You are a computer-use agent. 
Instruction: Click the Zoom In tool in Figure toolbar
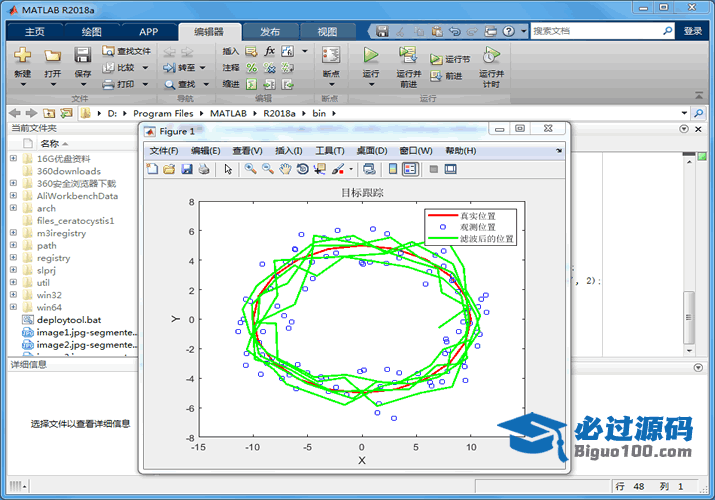[250, 169]
